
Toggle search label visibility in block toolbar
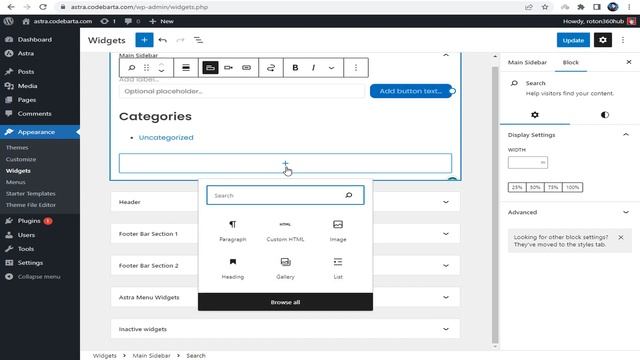click(x=210, y=68)
